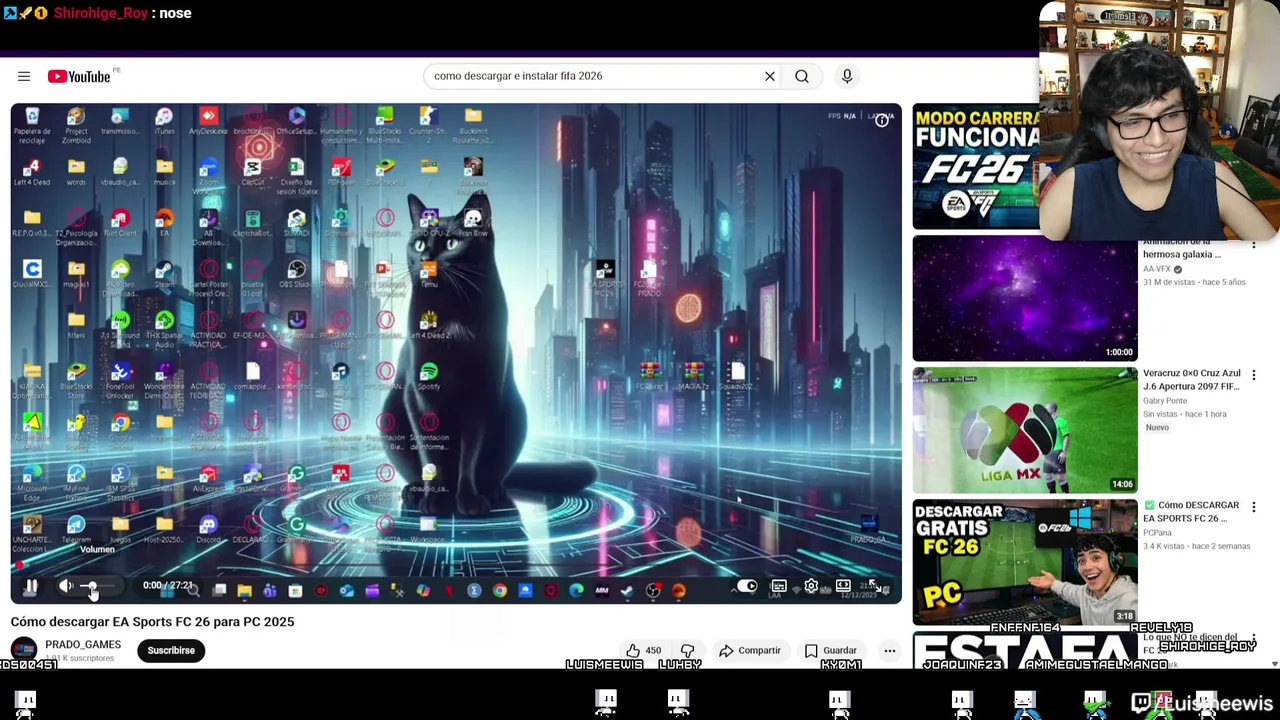Click the 'Nuevo' badge under the Veracruz video
The image size is (1280, 720).
pyautogui.click(x=1157, y=427)
